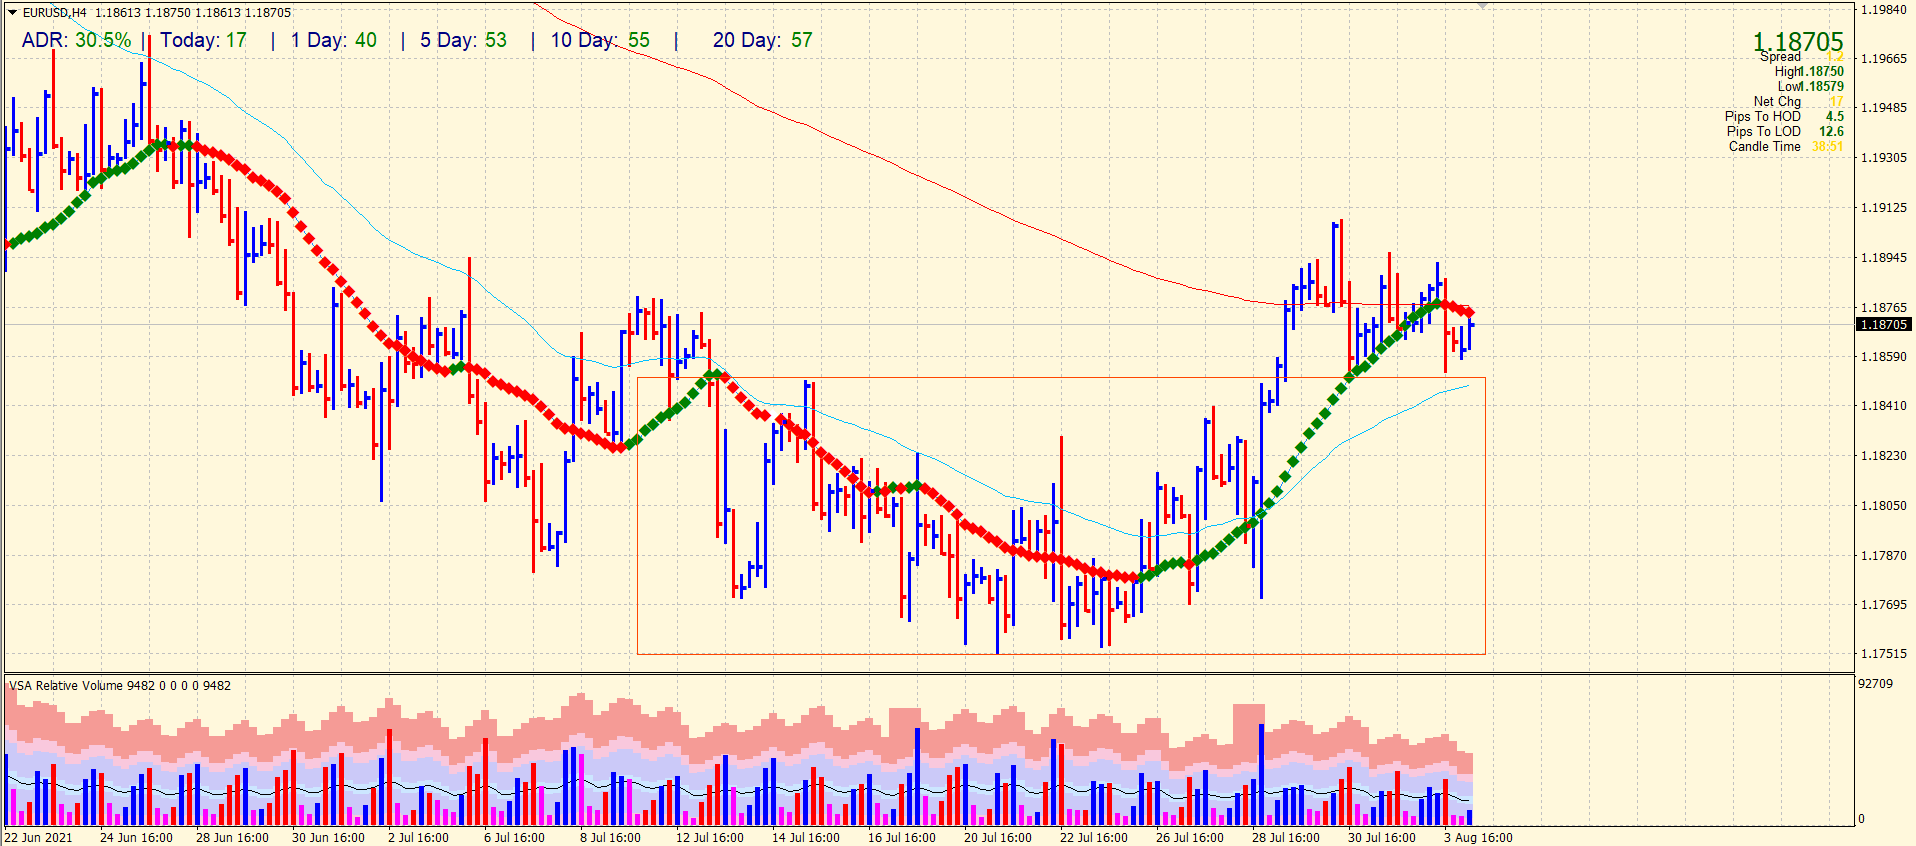Image resolution: width=1916 pixels, height=846 pixels.
Task: Click the 26 Jul 16:00 time label
Action: 1190,838
